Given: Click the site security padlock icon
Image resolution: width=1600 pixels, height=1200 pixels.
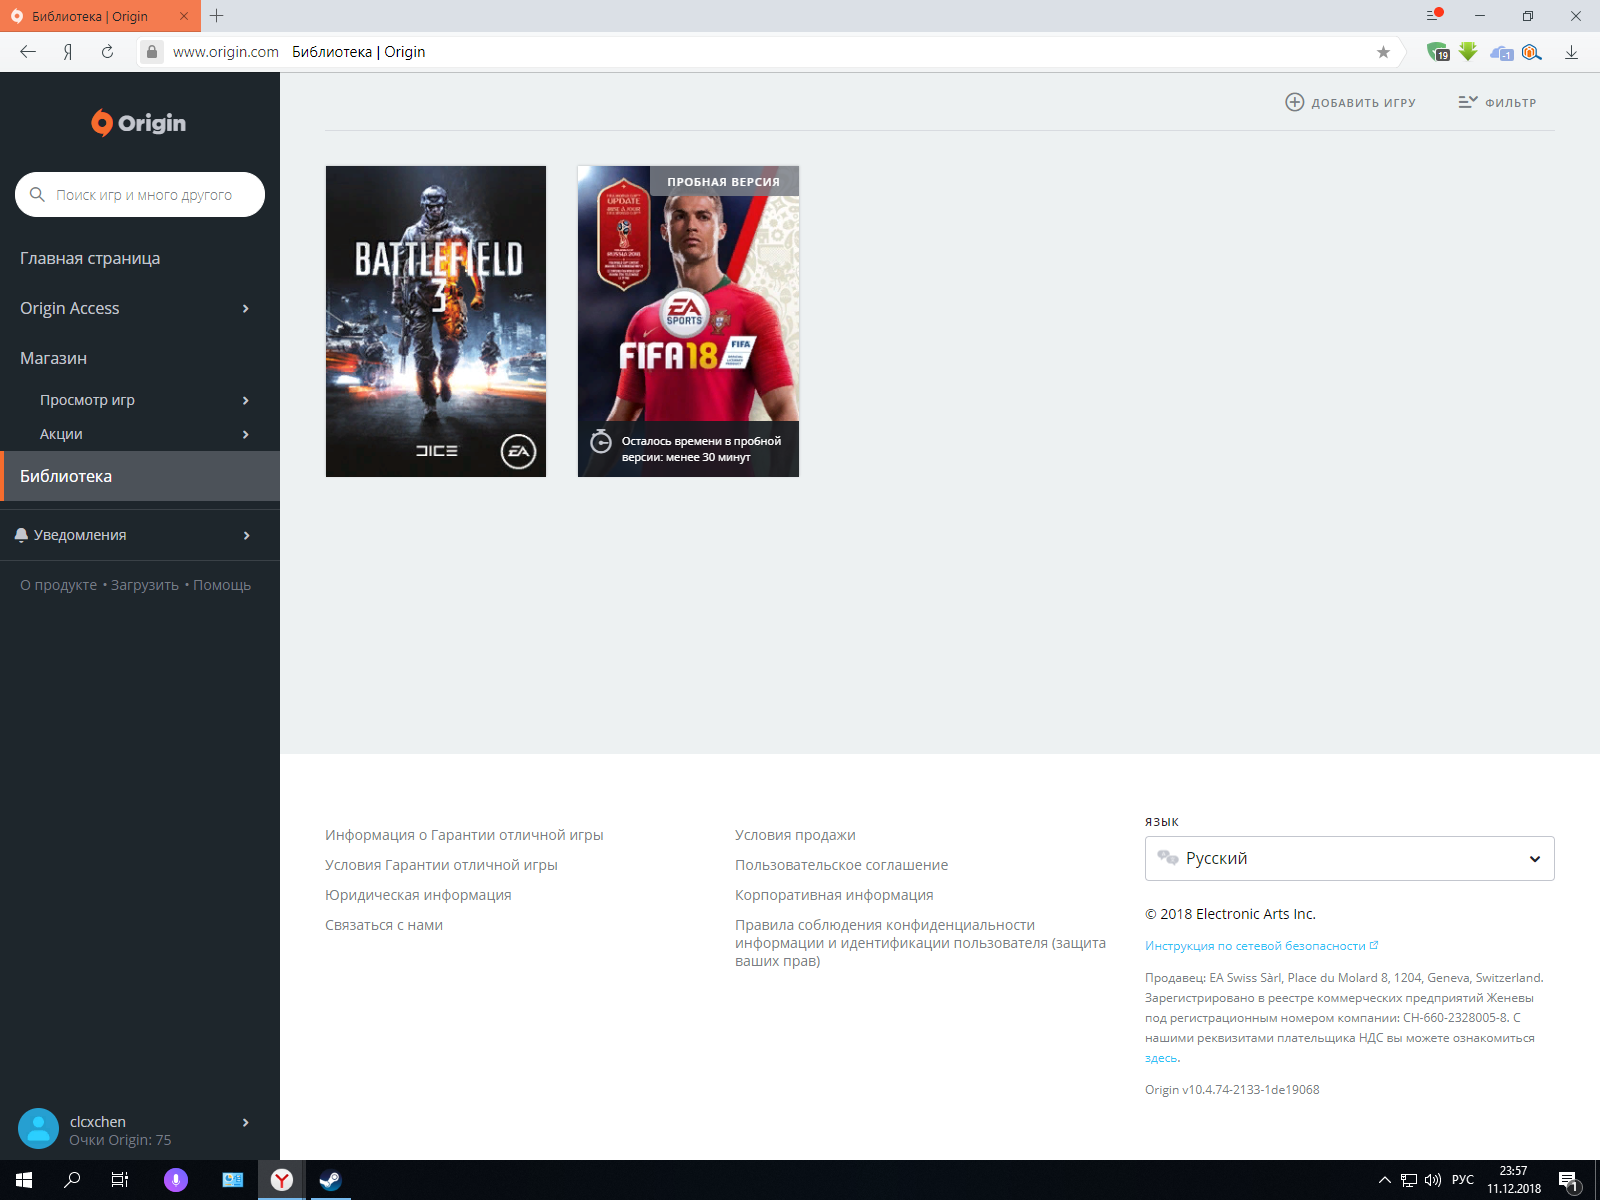Looking at the screenshot, I should tap(151, 52).
